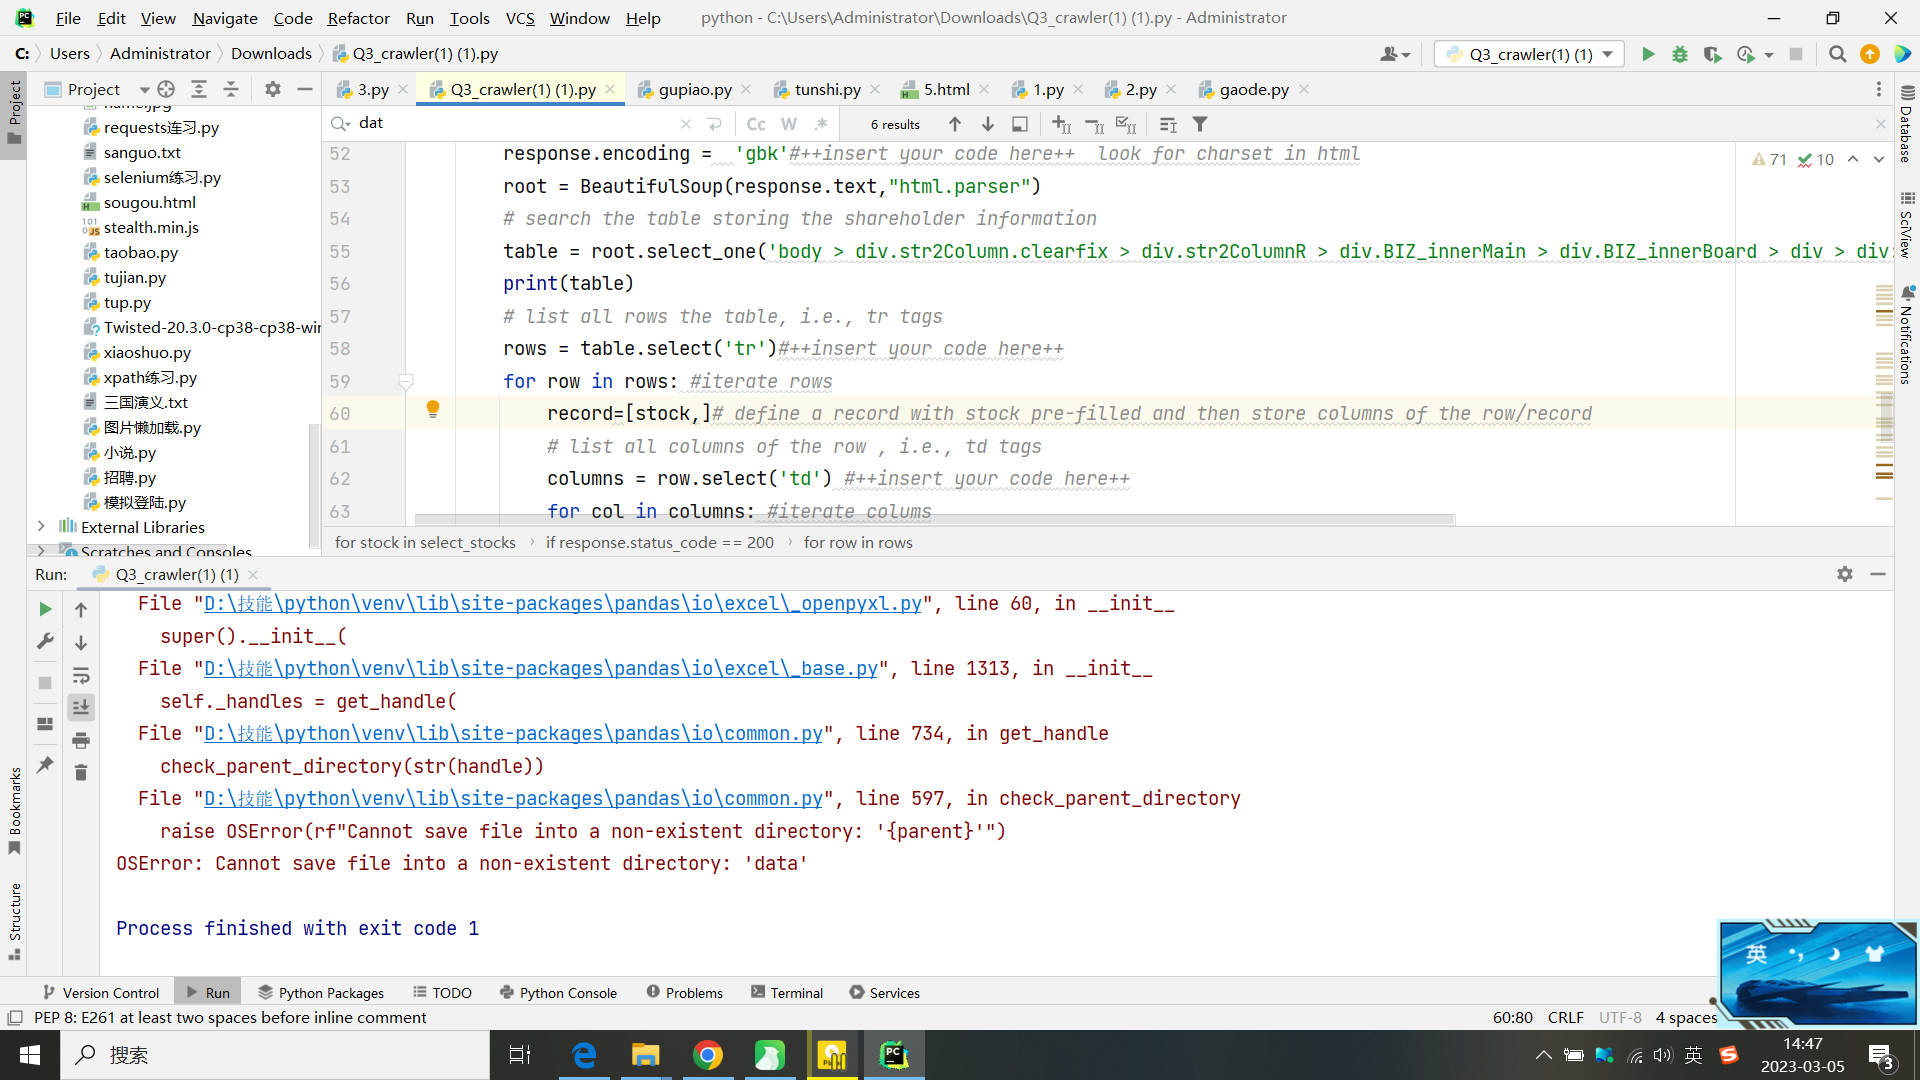Viewport: 1920px width, 1080px height.
Task: Click the search results navigation next arrow
Action: [x=988, y=123]
